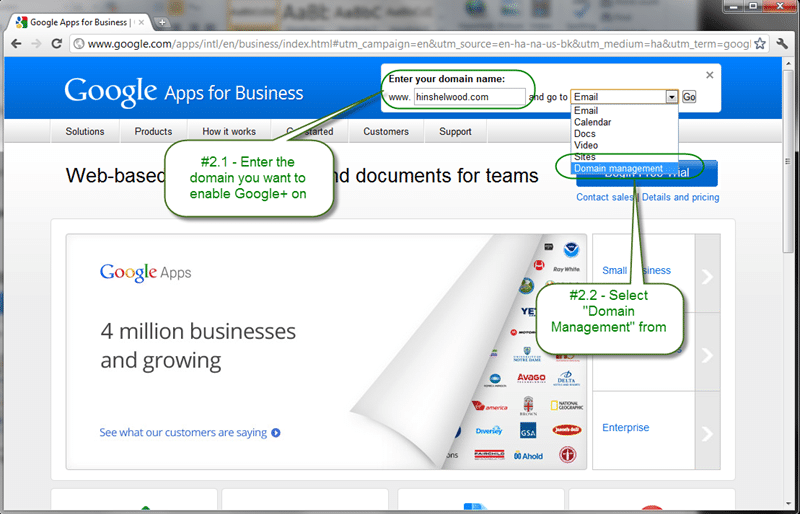This screenshot has width=800, height=514.
Task: Open the Products navigation tab
Action: click(153, 131)
